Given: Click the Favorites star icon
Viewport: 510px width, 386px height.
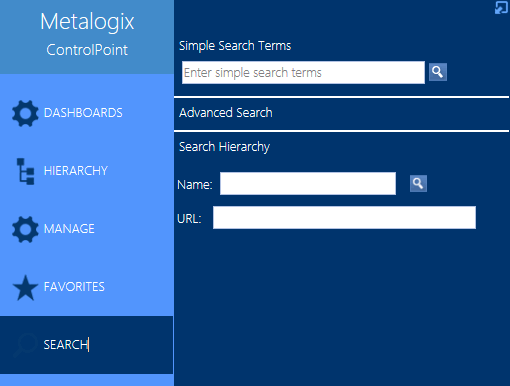Looking at the screenshot, I should coord(25,287).
